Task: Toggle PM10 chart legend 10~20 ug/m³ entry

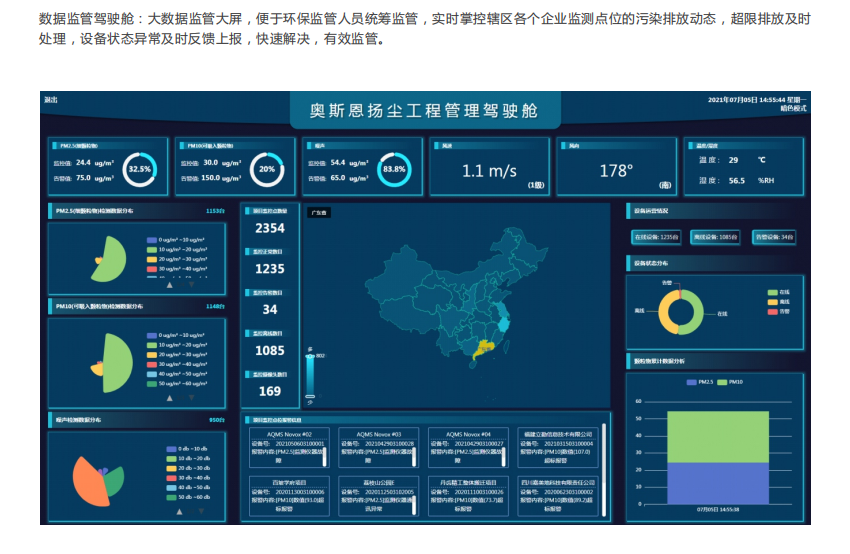Action: point(177,345)
